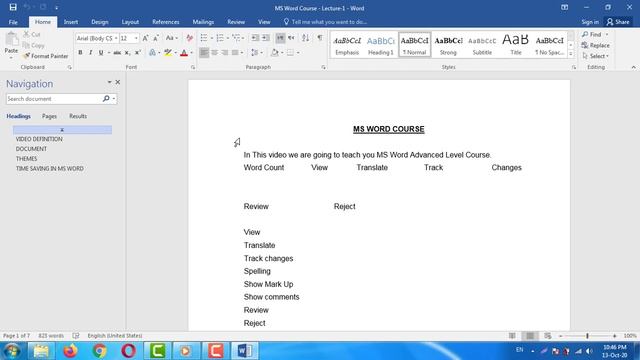640x360 pixels.
Task: Apply paragraph shading color
Action: (x=274, y=53)
